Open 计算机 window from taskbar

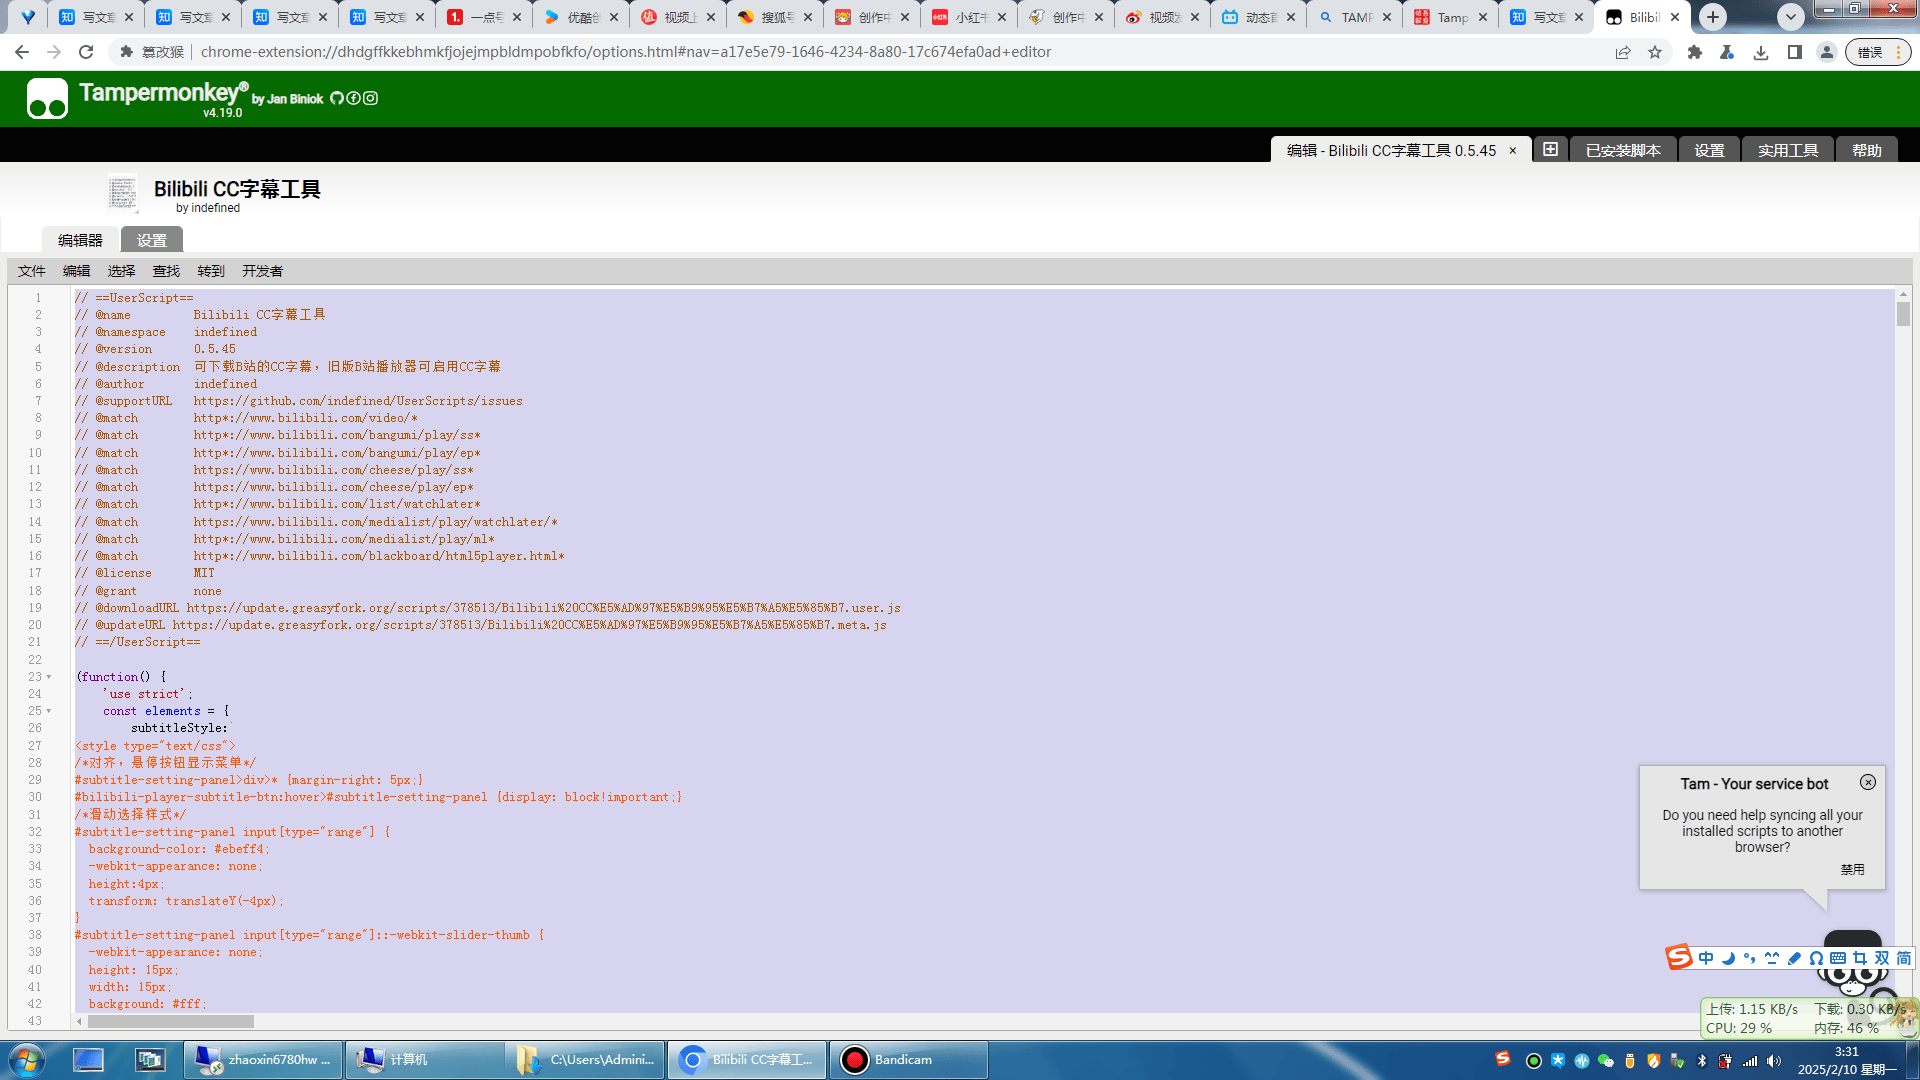424,1060
